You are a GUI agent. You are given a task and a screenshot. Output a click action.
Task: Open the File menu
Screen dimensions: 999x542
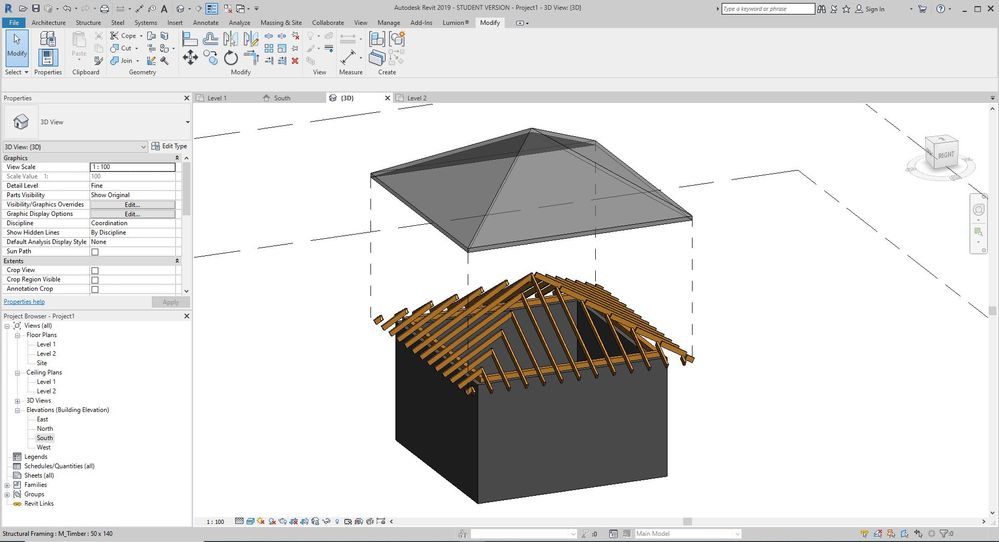click(x=14, y=22)
